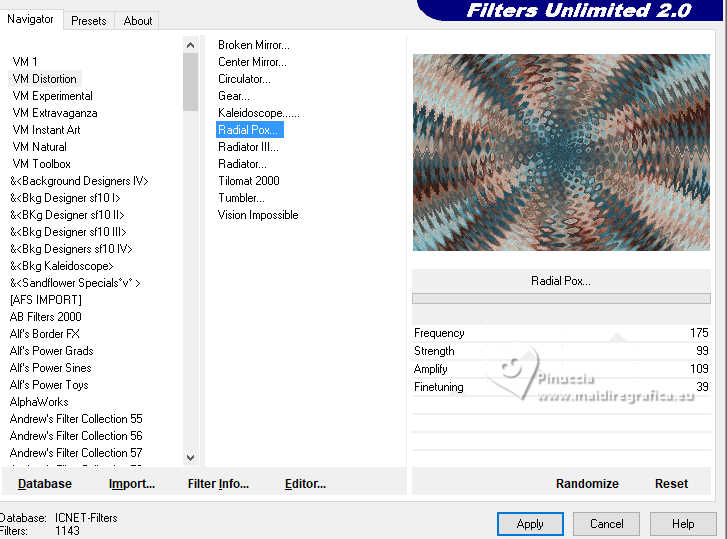Select Andrew's Filter Collection 57

tap(76, 453)
